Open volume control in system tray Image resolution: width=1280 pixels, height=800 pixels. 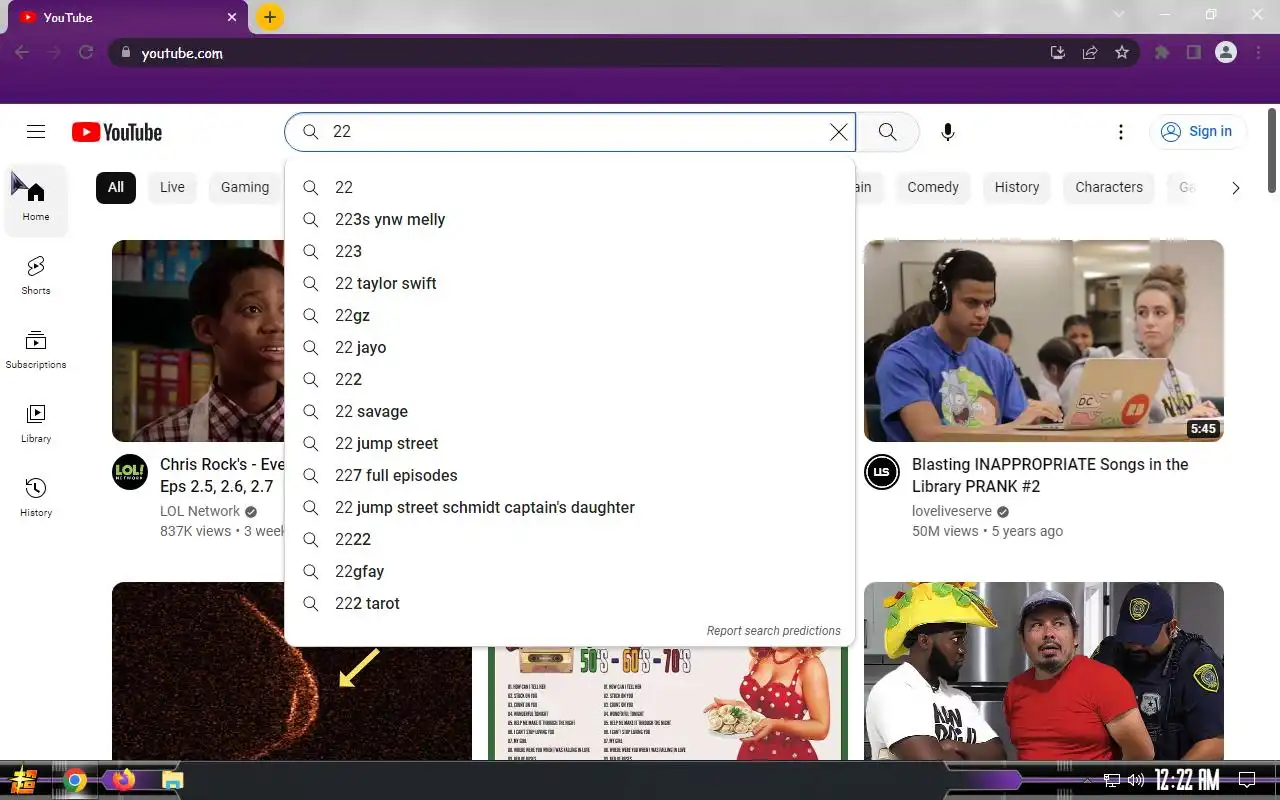click(x=1136, y=780)
